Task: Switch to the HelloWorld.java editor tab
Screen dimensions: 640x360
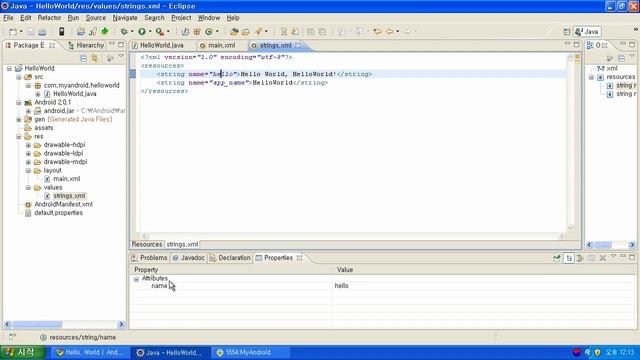Action: [x=158, y=45]
